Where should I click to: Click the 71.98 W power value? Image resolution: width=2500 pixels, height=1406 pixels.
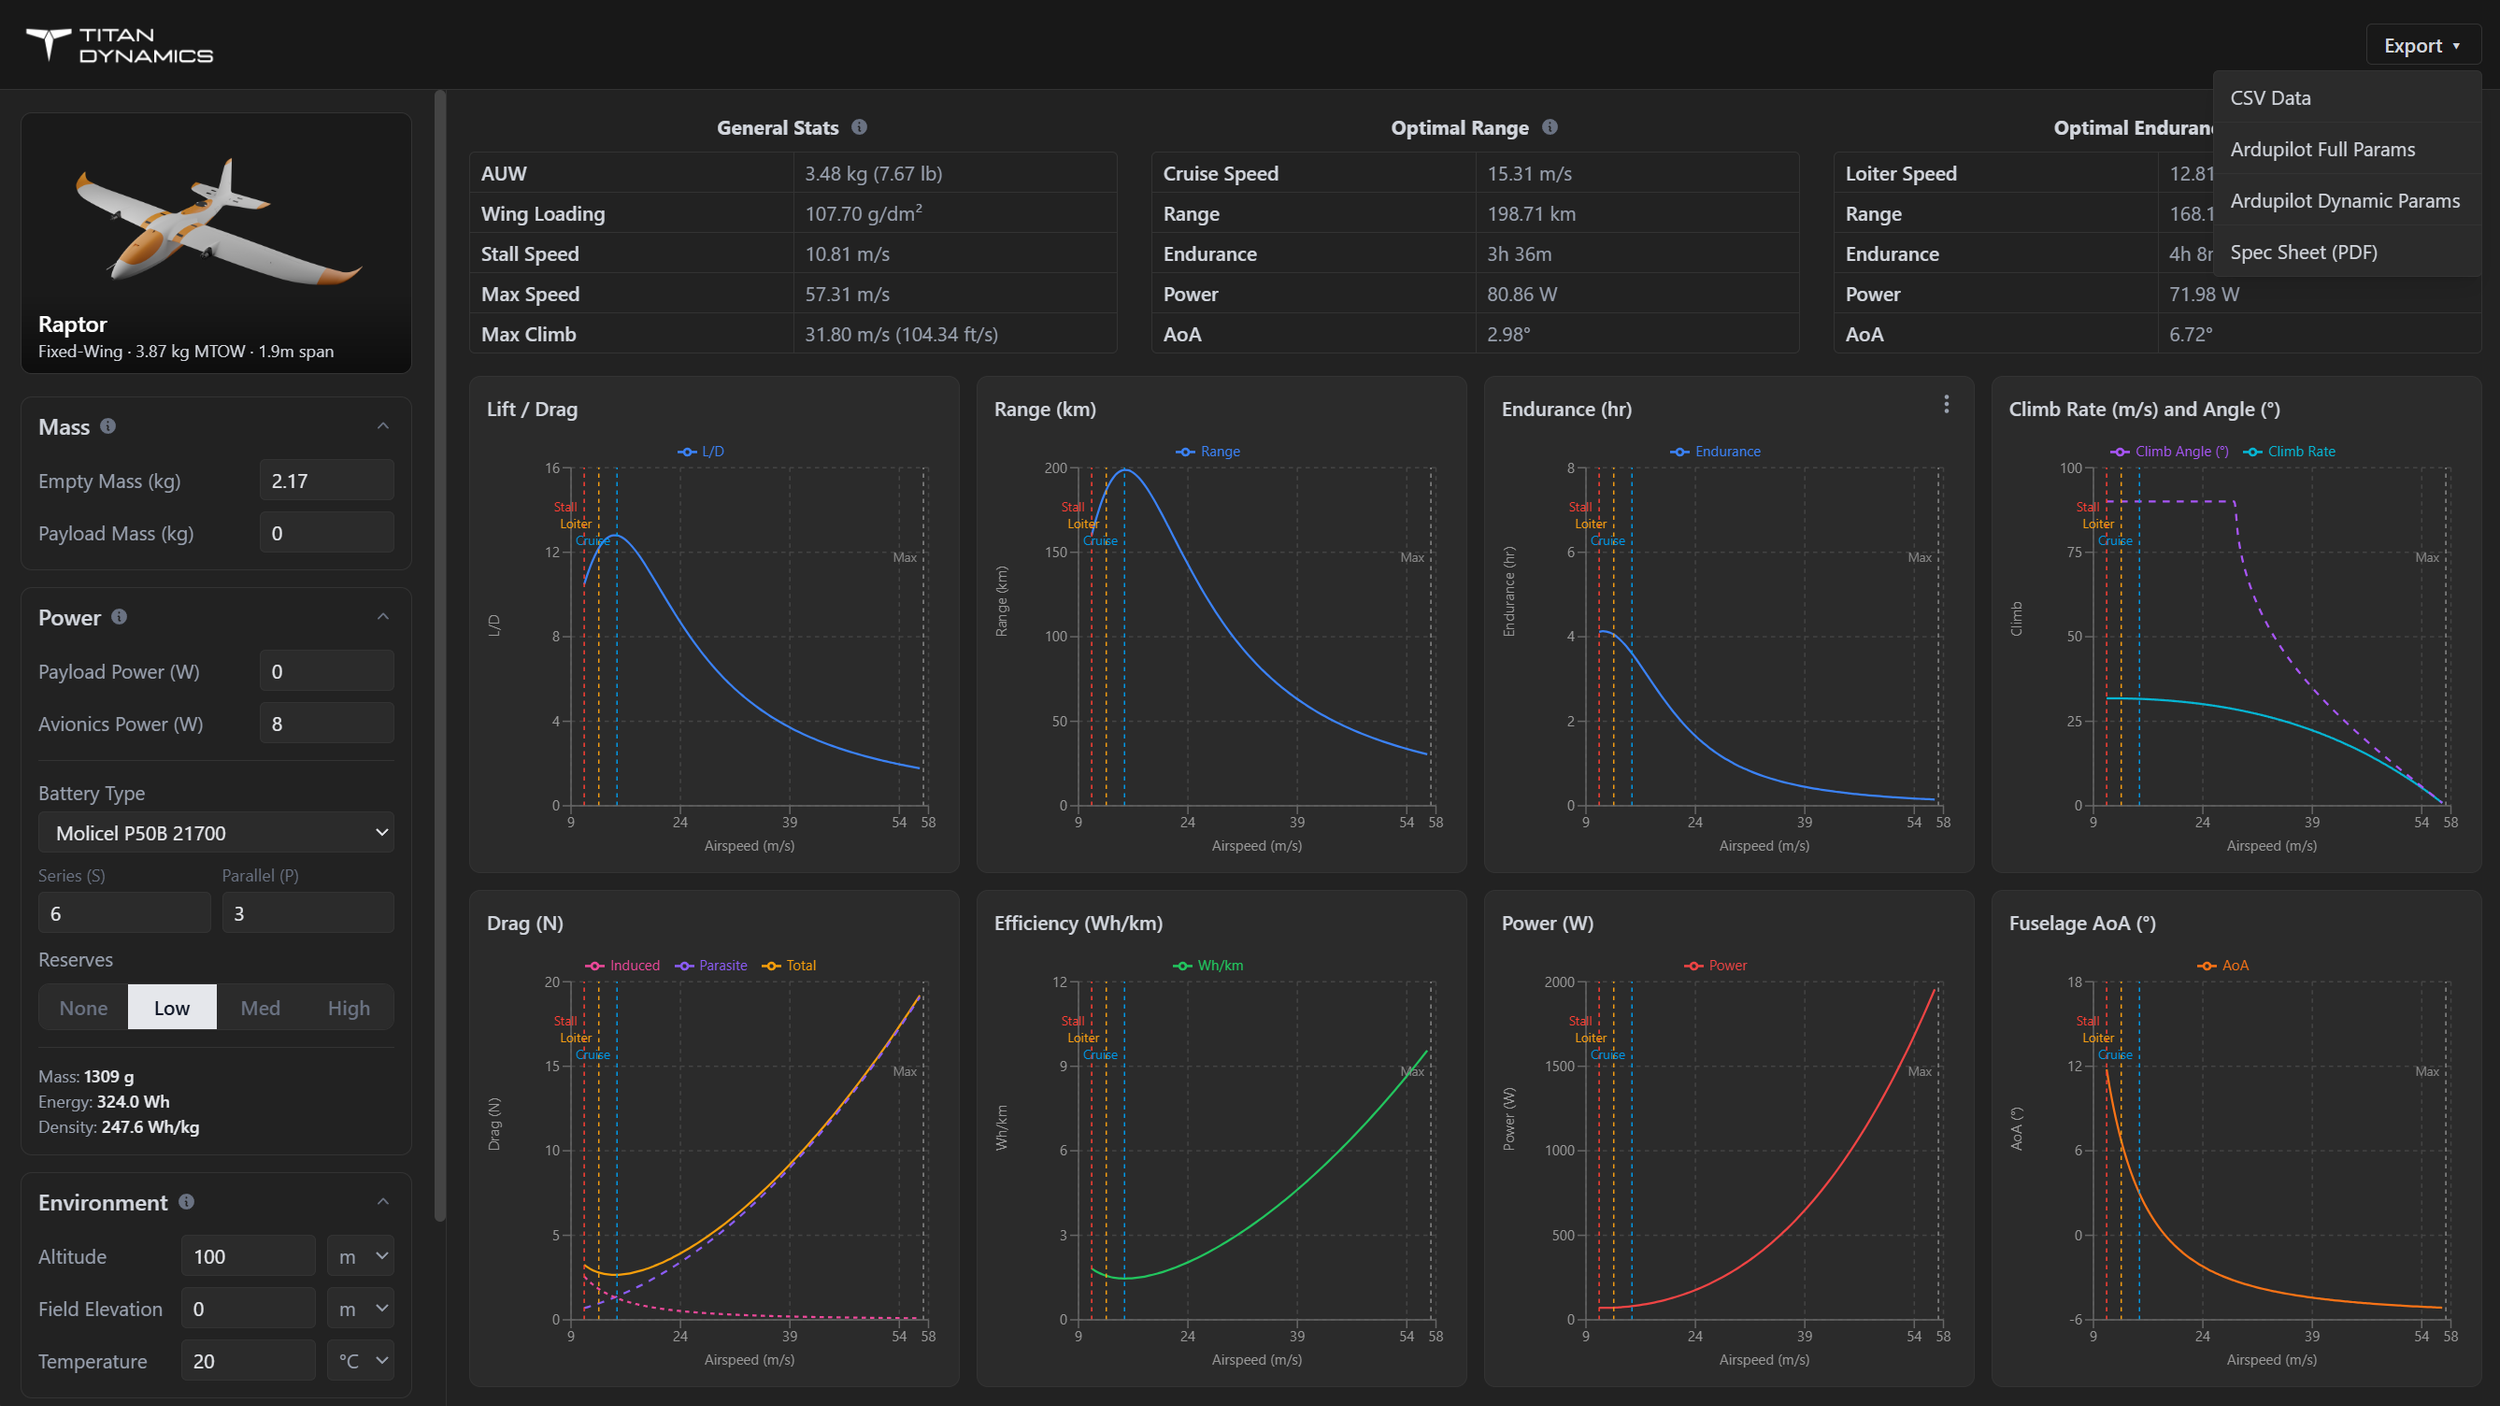2204,295
